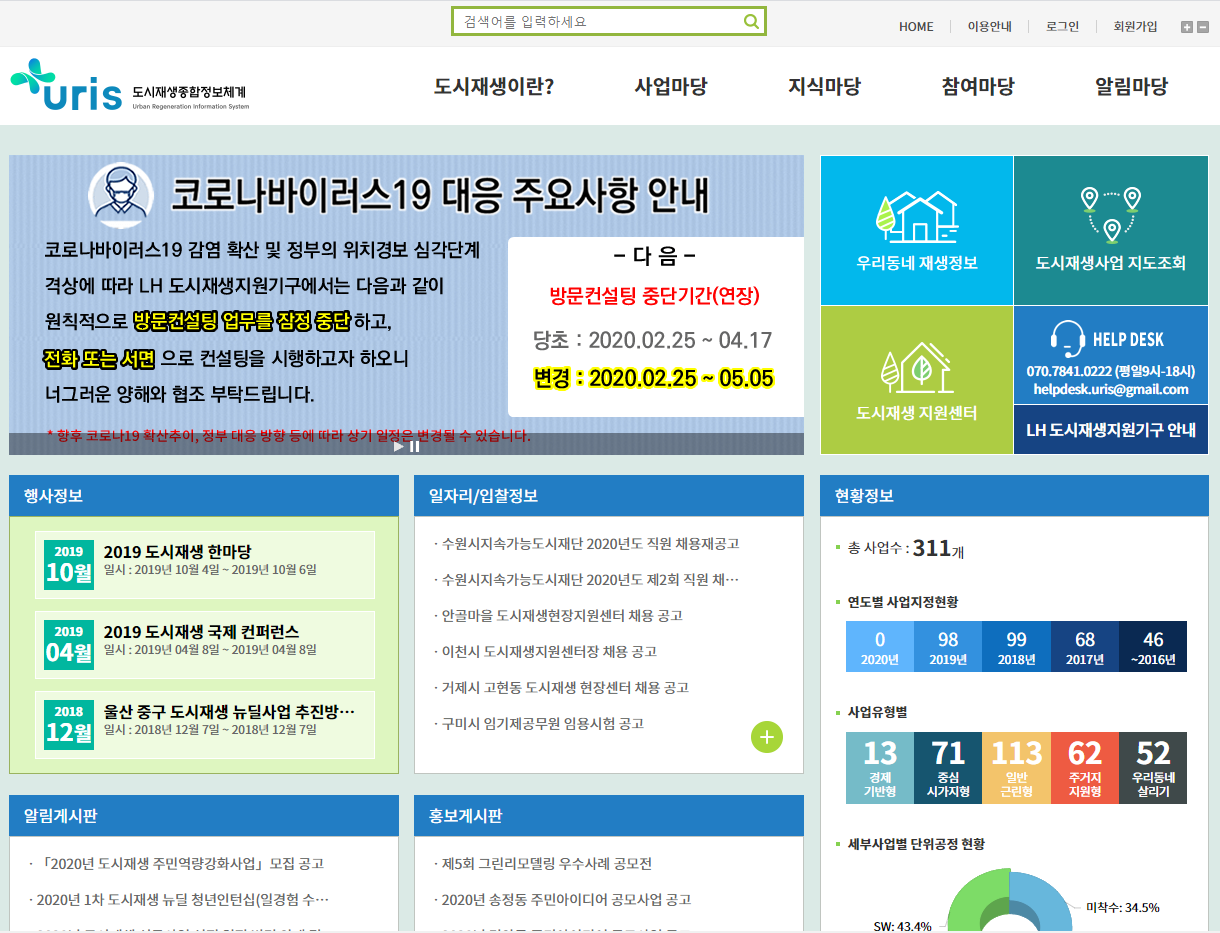The height and width of the screenshot is (933, 1220).
Task: Click the 경제기반형 box showing 13
Action: pyautogui.click(x=880, y=768)
